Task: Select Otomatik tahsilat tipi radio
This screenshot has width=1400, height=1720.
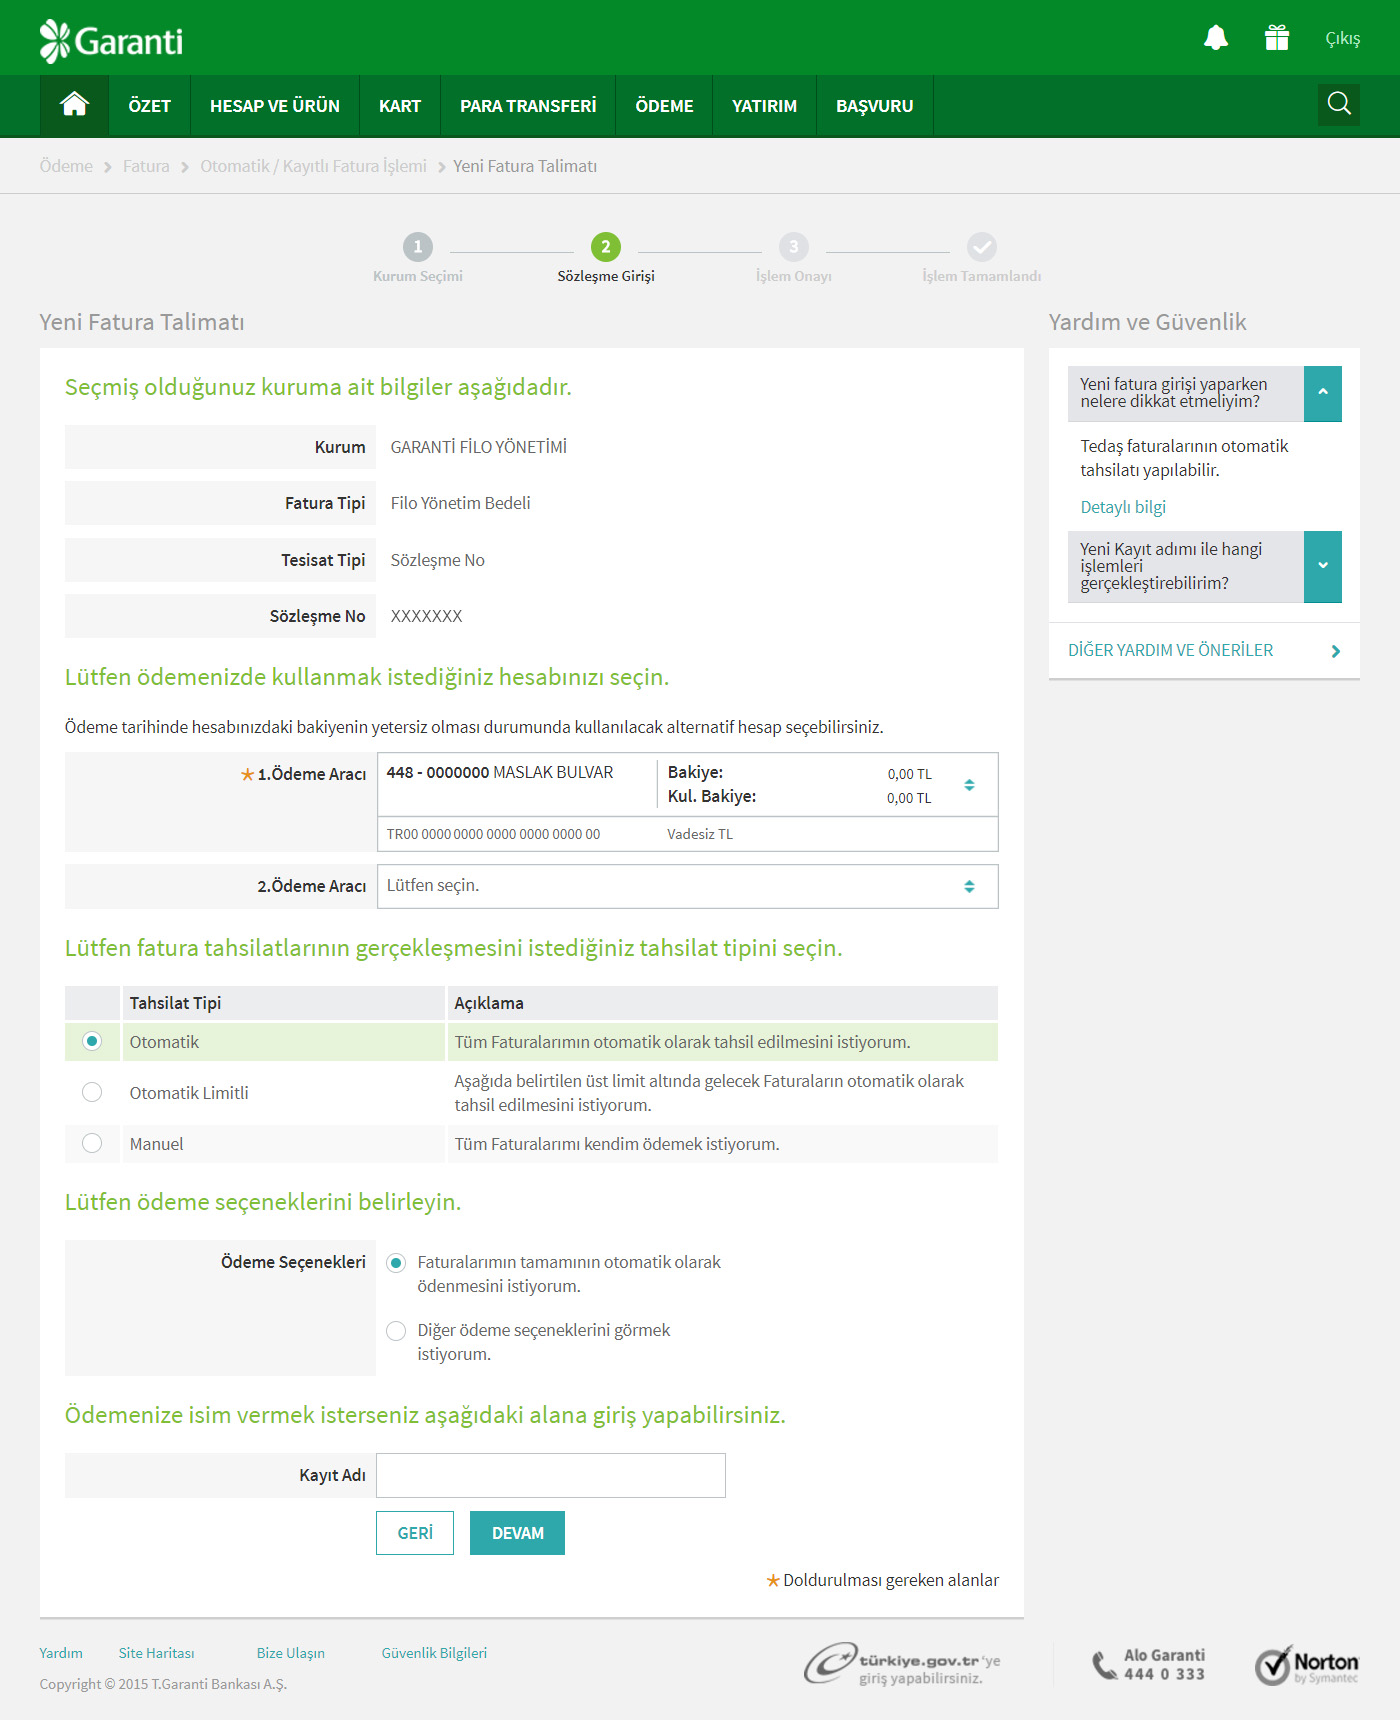Action: point(92,1041)
